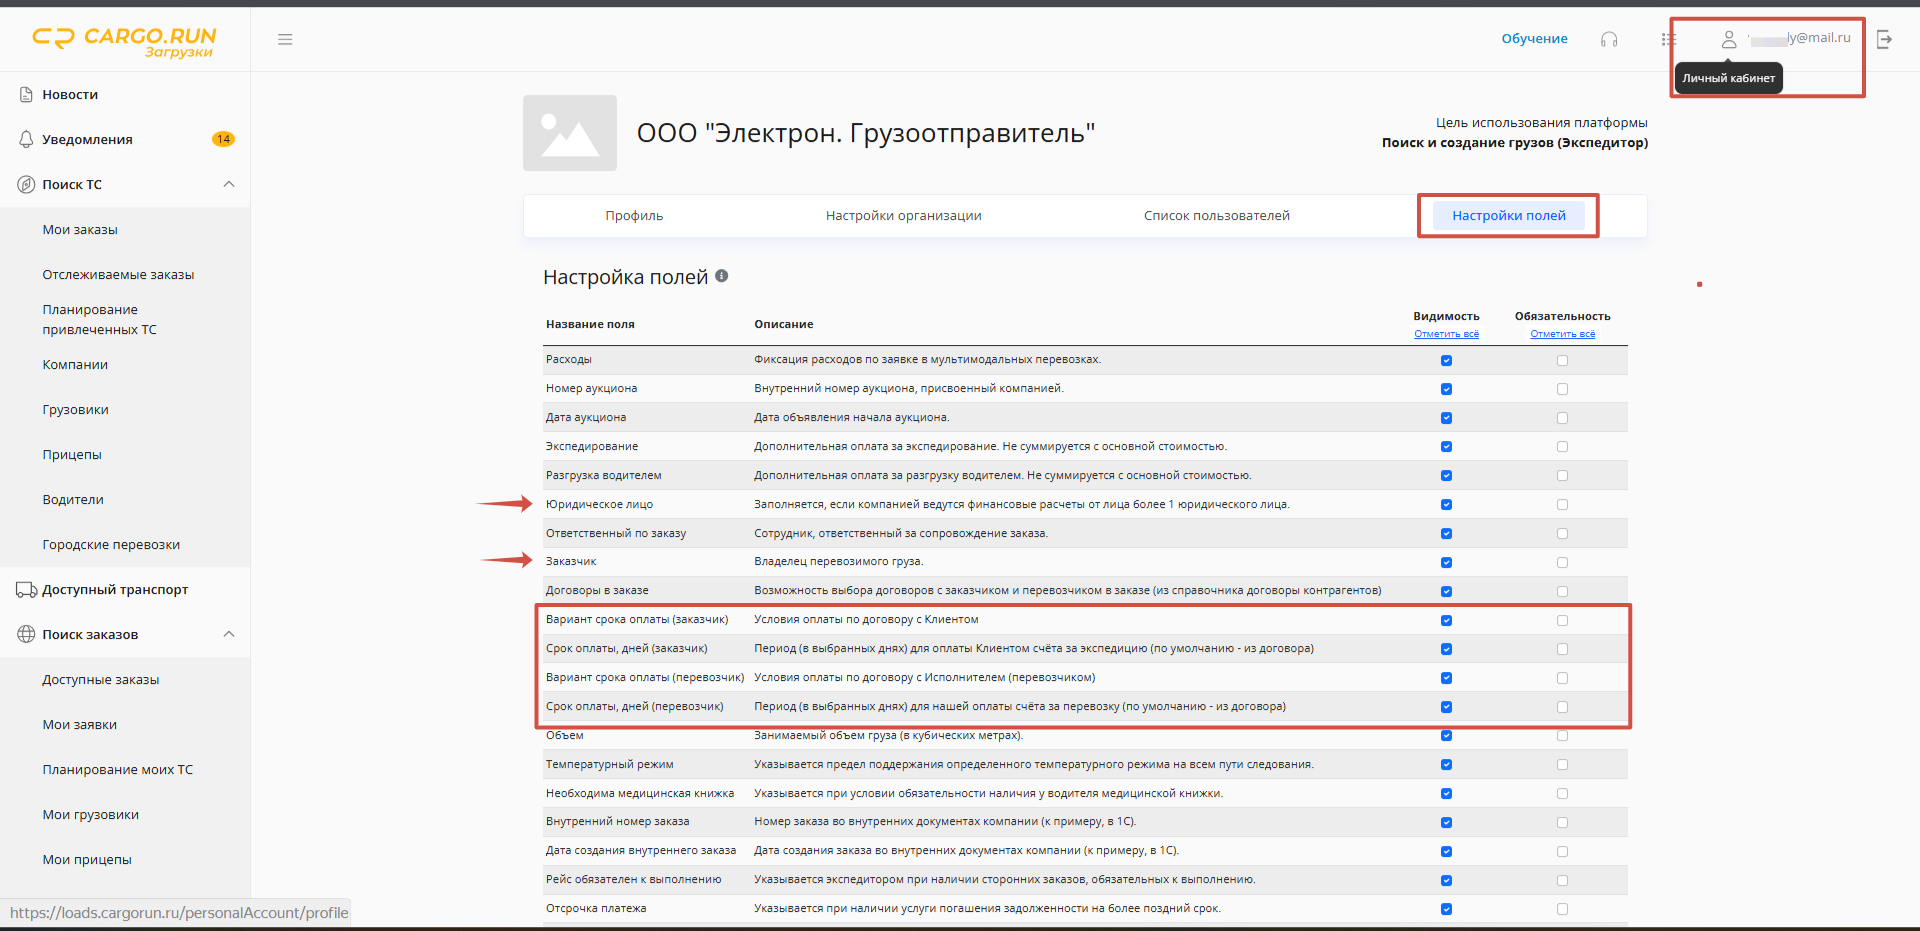Toggle mandatory for Вариант срока оплаты (перевозчик)
This screenshot has height=931, width=1920.
tap(1562, 678)
